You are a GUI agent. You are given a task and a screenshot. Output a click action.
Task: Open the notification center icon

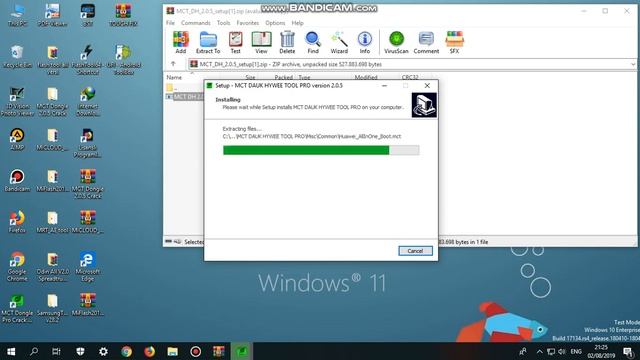[629, 351]
